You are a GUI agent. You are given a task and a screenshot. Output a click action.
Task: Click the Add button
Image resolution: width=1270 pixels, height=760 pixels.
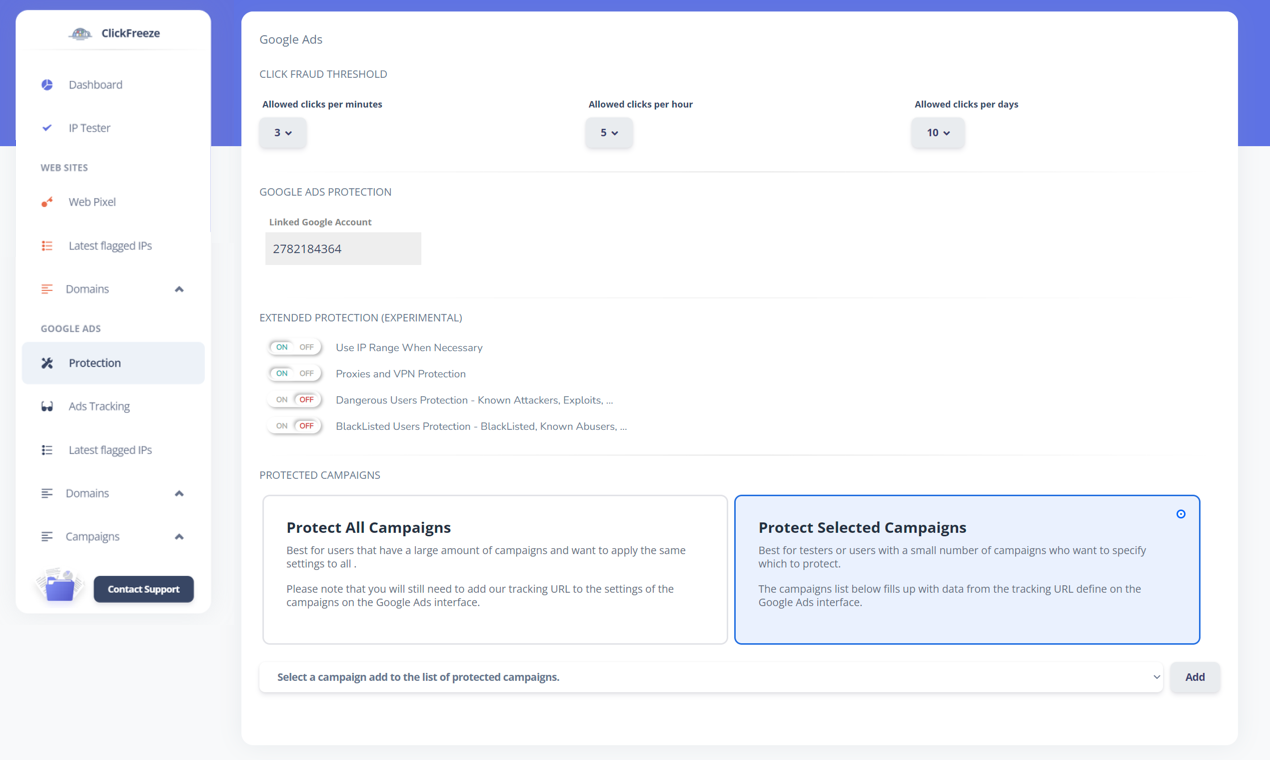[x=1195, y=677]
